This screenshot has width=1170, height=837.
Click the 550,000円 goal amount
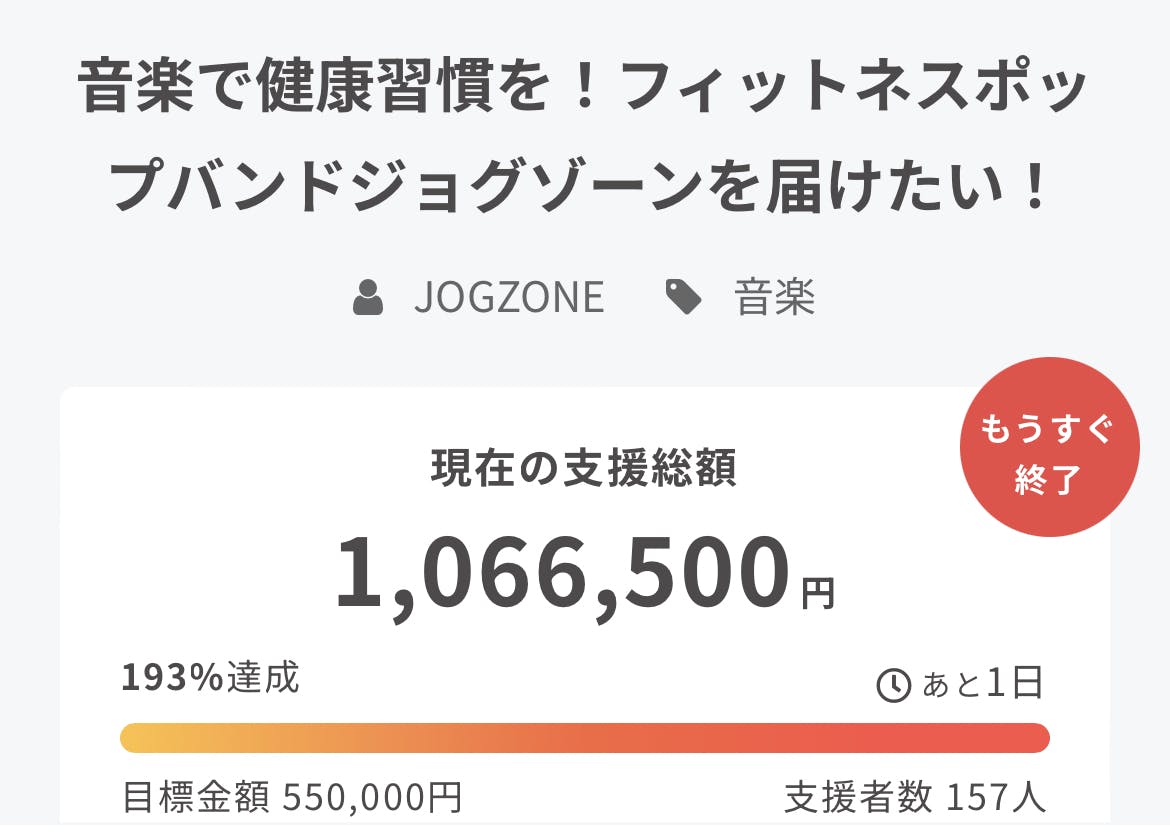[372, 799]
